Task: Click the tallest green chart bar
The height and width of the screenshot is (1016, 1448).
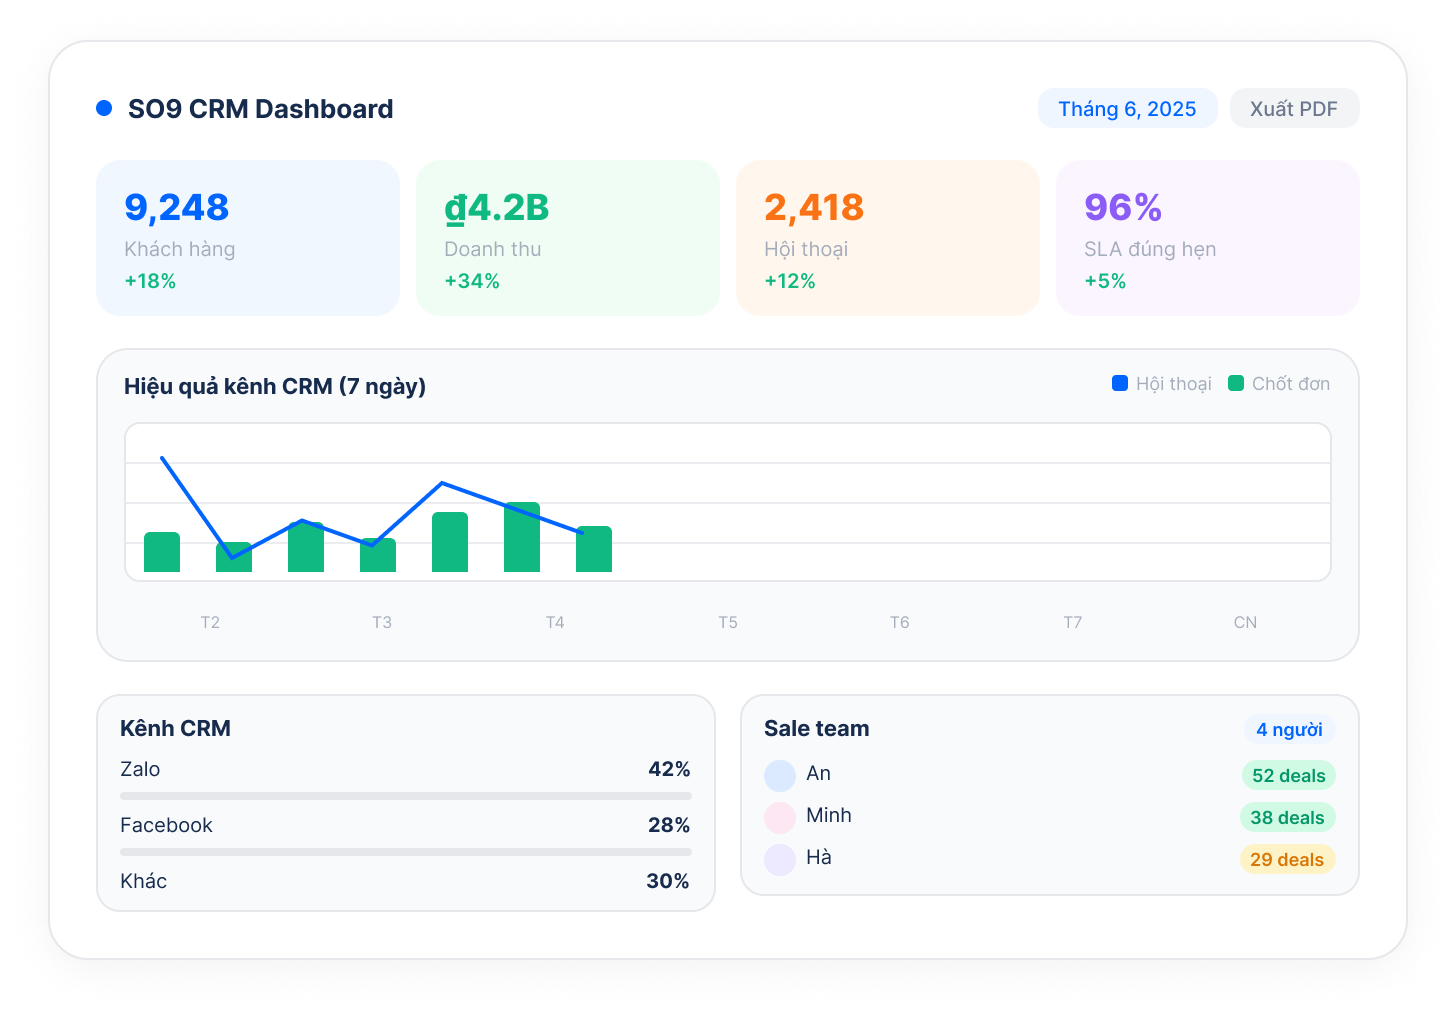Action: click(522, 537)
